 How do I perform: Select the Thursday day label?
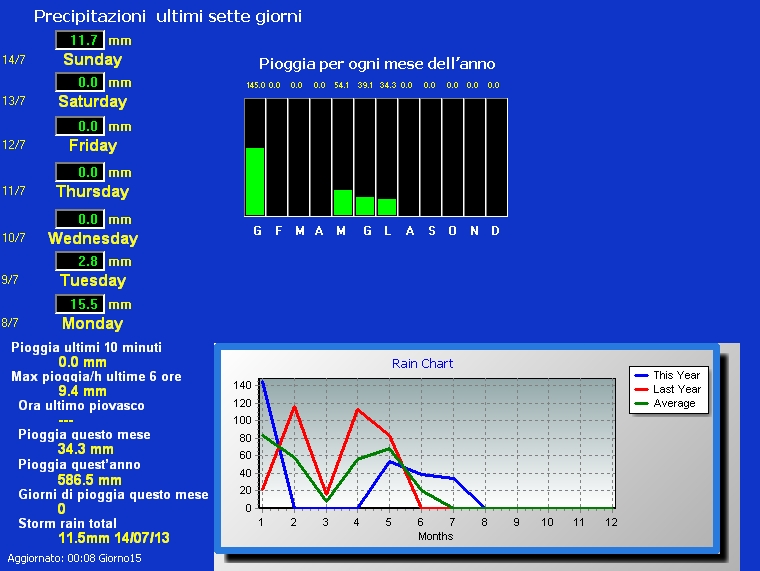[x=93, y=191]
